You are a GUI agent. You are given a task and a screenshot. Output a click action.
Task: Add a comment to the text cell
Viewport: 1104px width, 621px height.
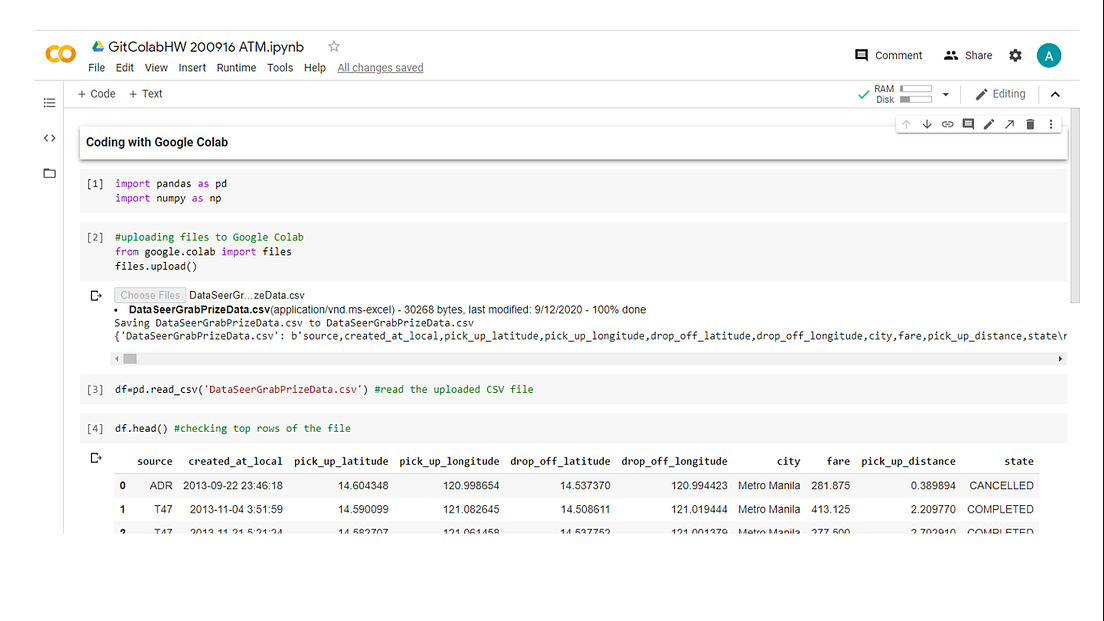[968, 123]
